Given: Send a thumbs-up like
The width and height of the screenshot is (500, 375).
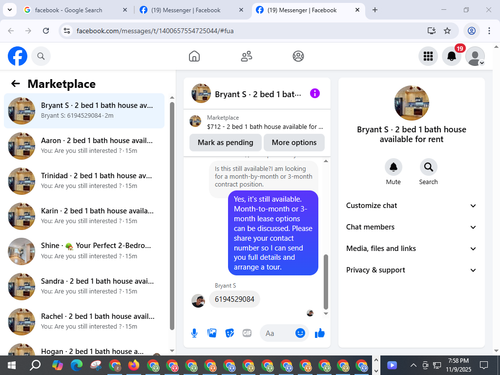Looking at the screenshot, I should point(320,333).
